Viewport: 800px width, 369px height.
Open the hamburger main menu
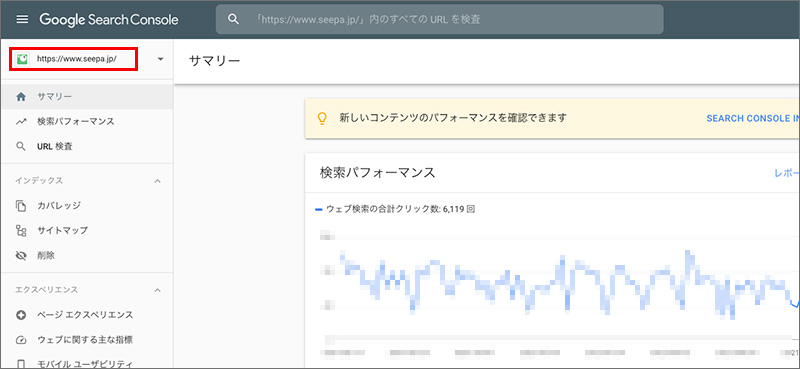click(22, 19)
